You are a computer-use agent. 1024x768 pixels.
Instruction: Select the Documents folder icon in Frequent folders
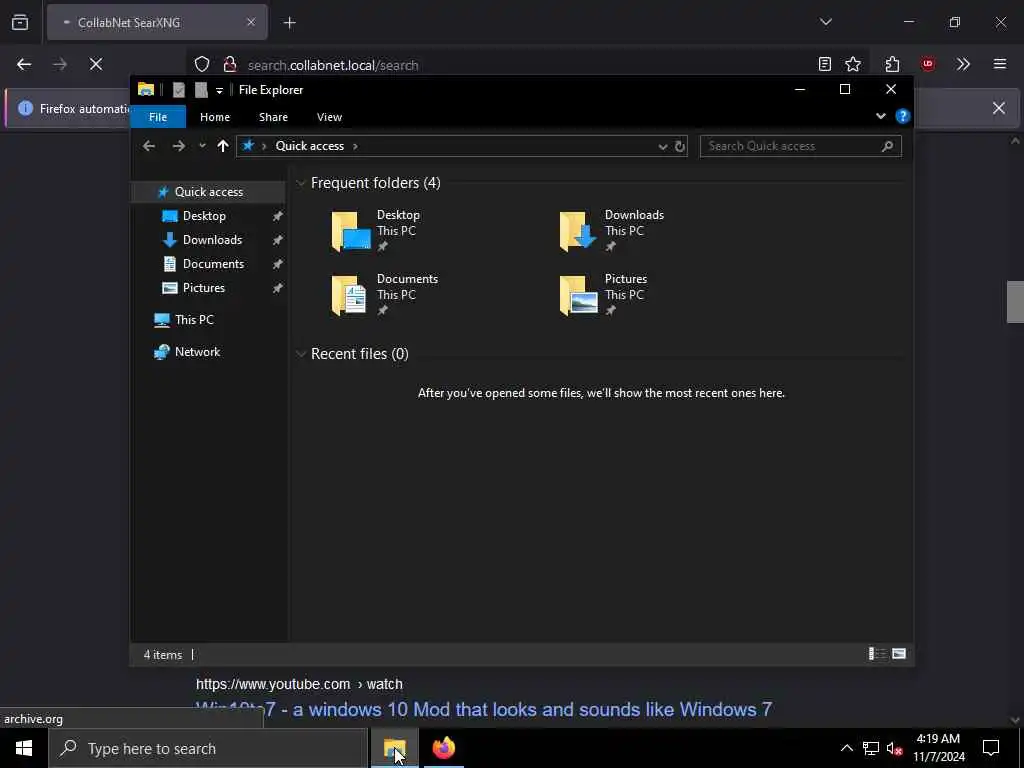349,295
